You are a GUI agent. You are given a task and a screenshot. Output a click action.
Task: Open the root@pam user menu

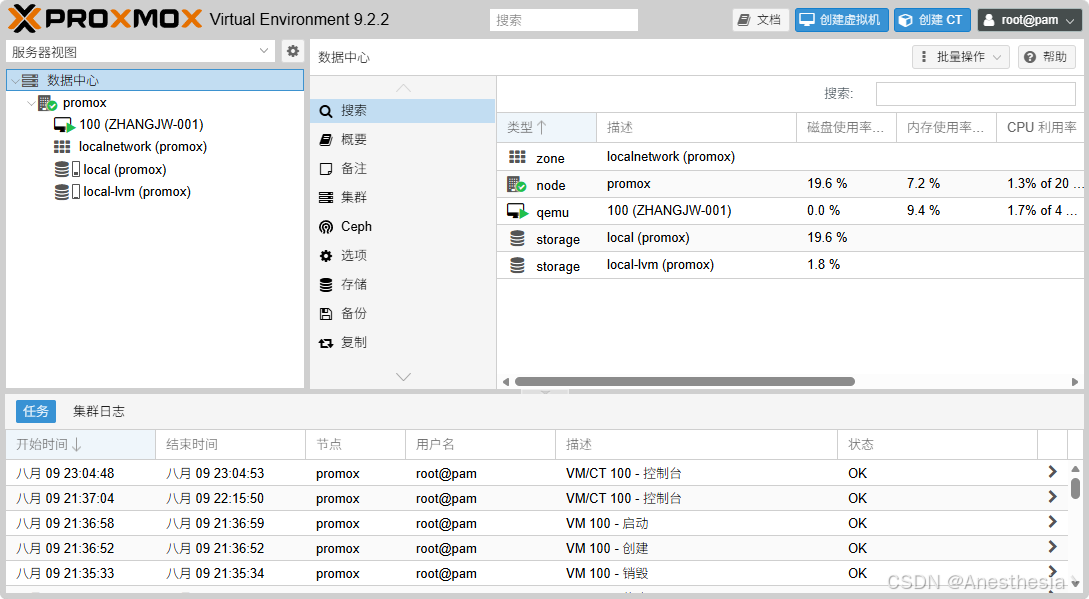pyautogui.click(x=1029, y=20)
